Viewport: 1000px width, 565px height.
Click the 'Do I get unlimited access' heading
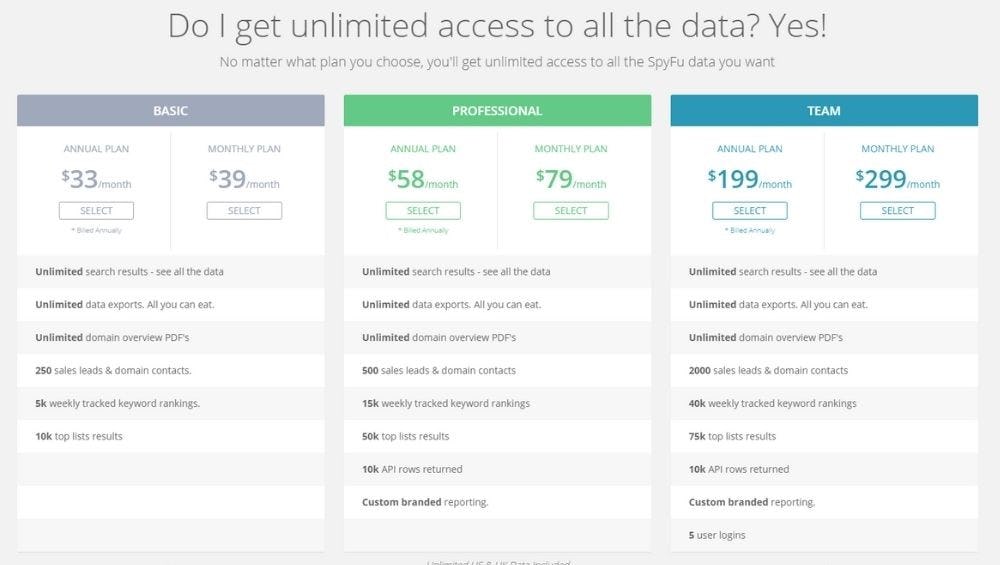[x=497, y=27]
